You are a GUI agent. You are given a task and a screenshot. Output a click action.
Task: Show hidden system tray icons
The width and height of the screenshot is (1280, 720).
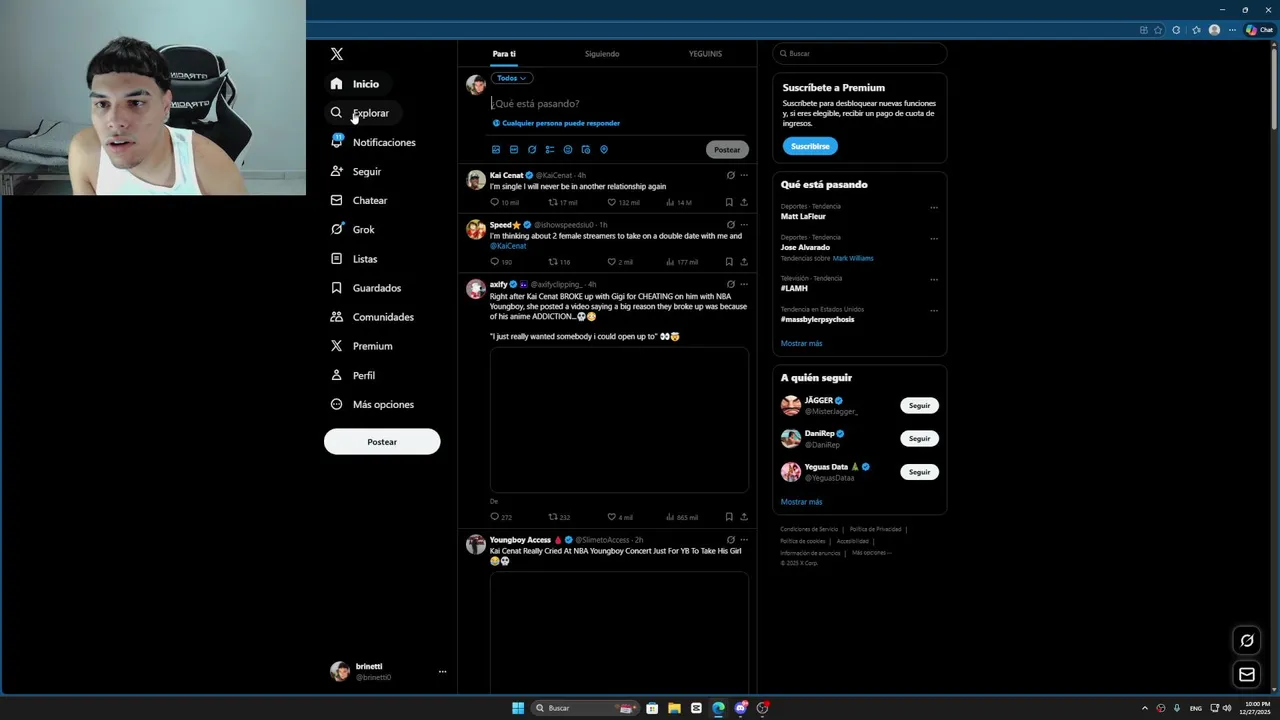[x=1145, y=708]
